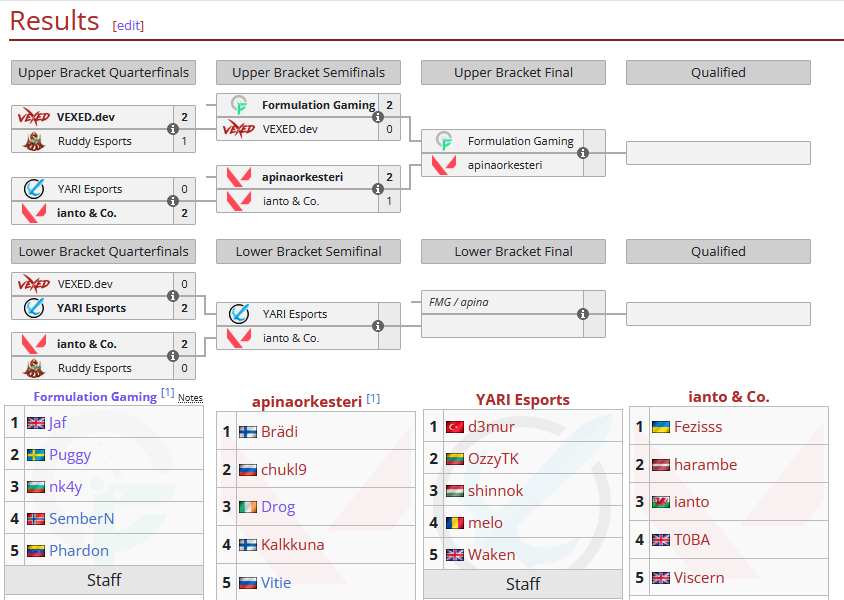Open player page for Puggy

70,455
